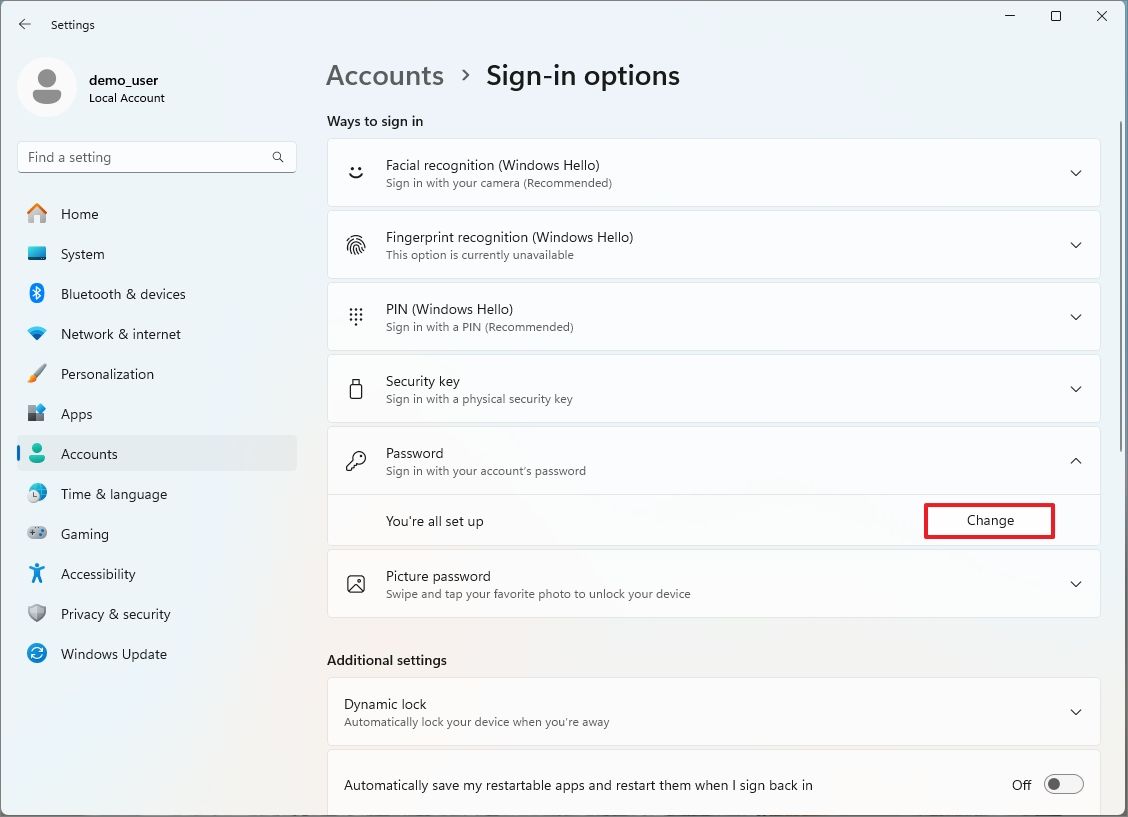This screenshot has width=1128, height=817.
Task: Select the Network & internet icon
Action: (x=37, y=334)
